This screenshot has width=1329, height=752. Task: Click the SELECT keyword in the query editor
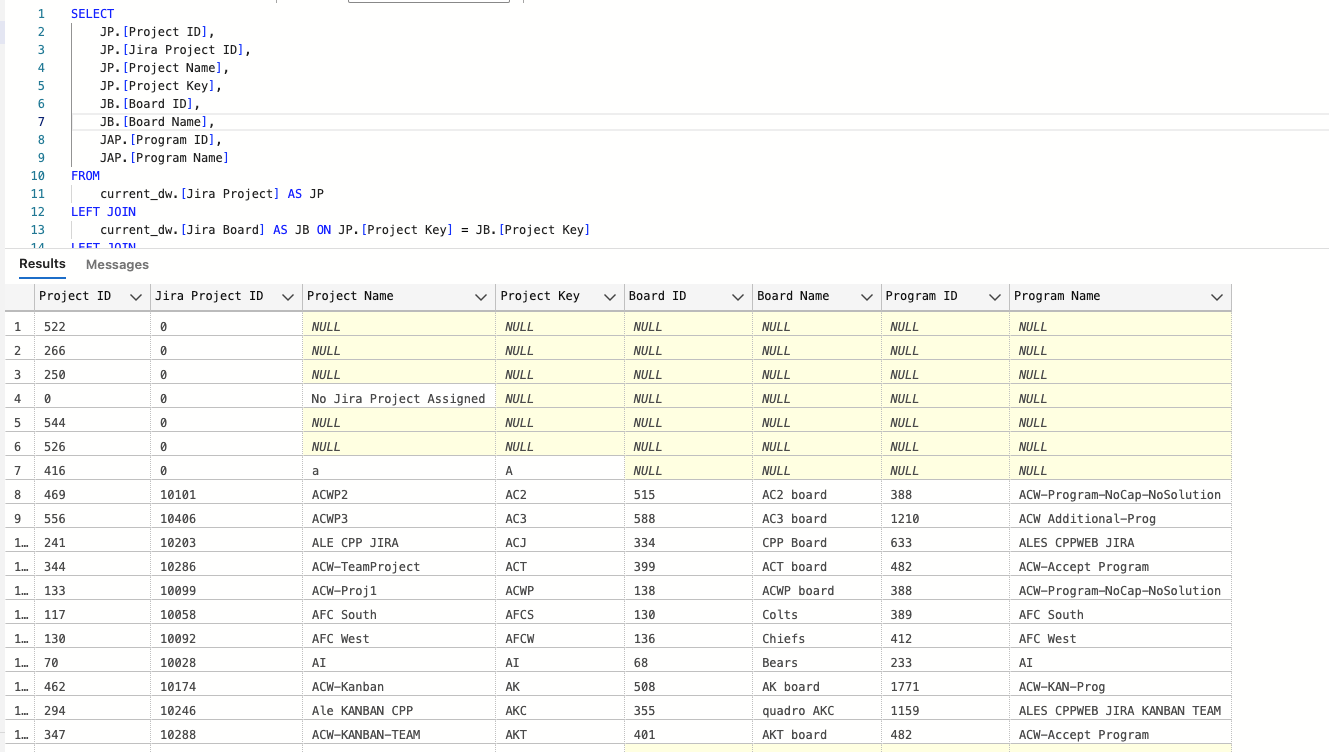coord(93,14)
